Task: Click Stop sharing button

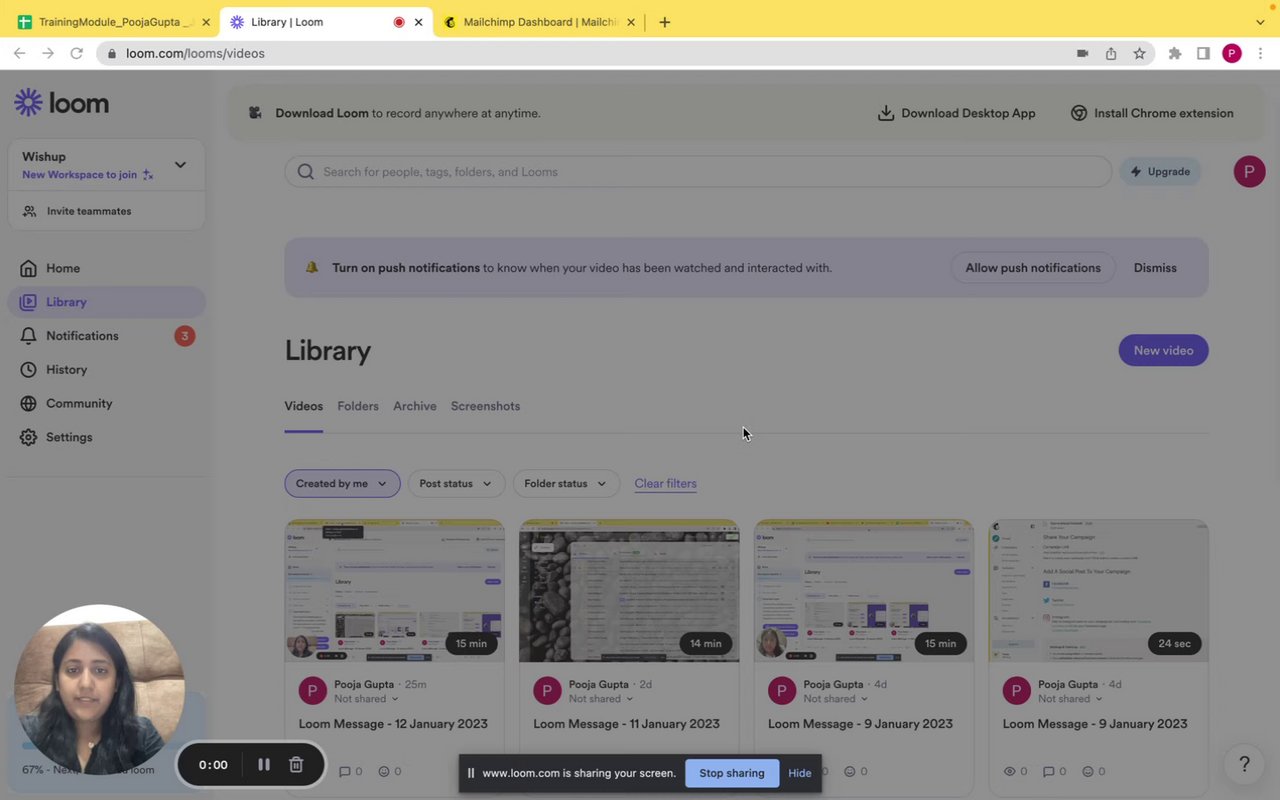Action: click(732, 773)
